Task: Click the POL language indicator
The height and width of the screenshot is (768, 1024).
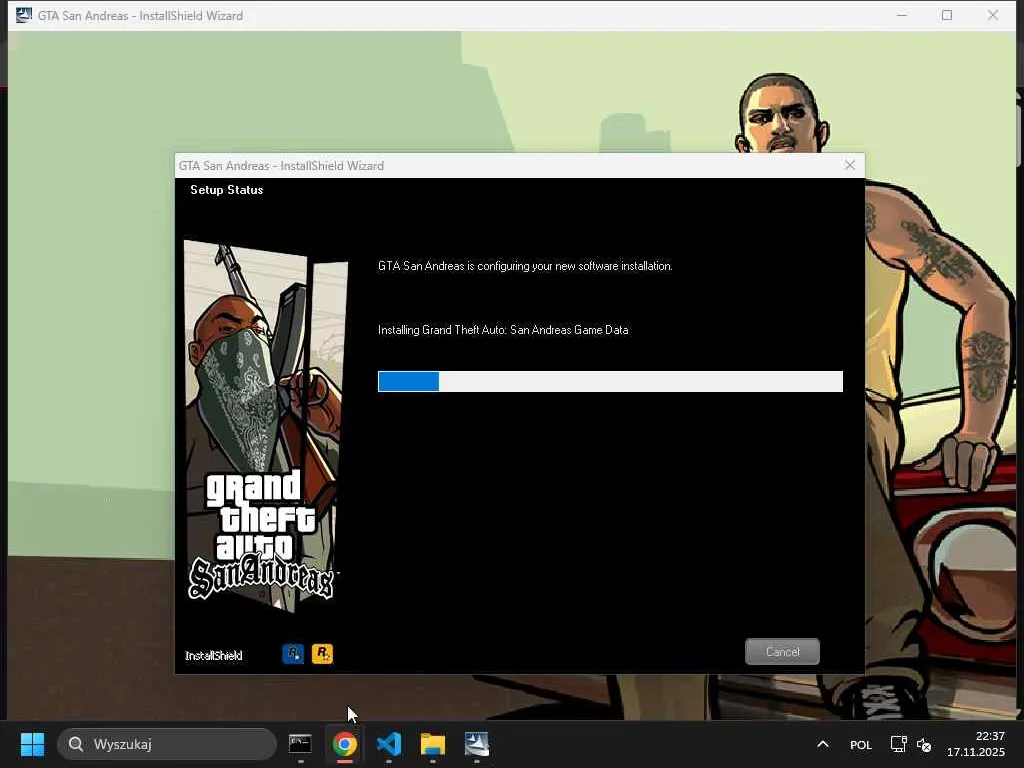Action: 861,744
